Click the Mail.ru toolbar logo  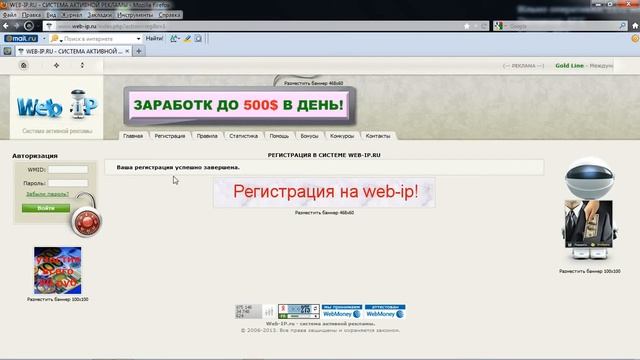21,38
